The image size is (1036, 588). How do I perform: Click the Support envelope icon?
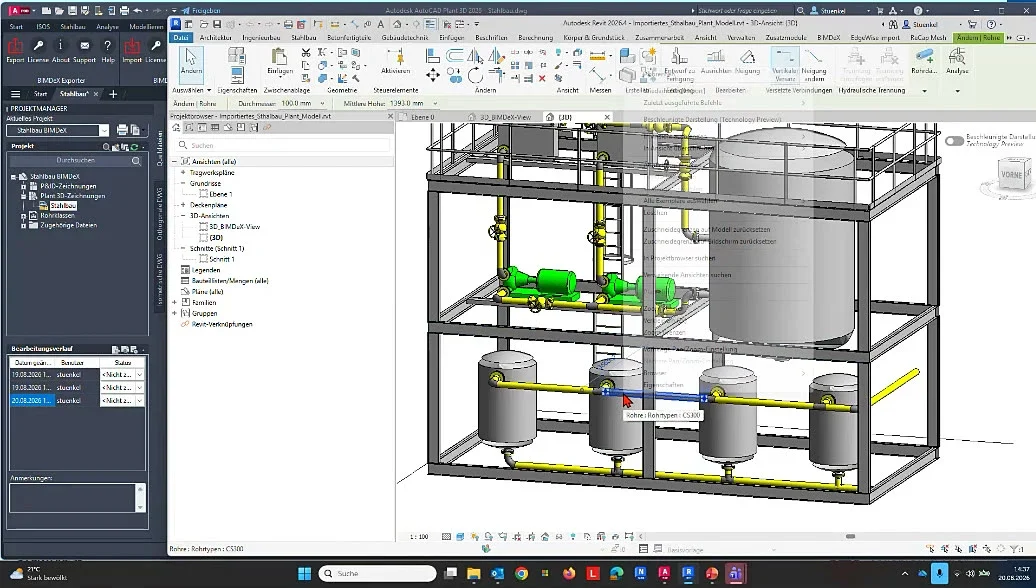[85, 46]
